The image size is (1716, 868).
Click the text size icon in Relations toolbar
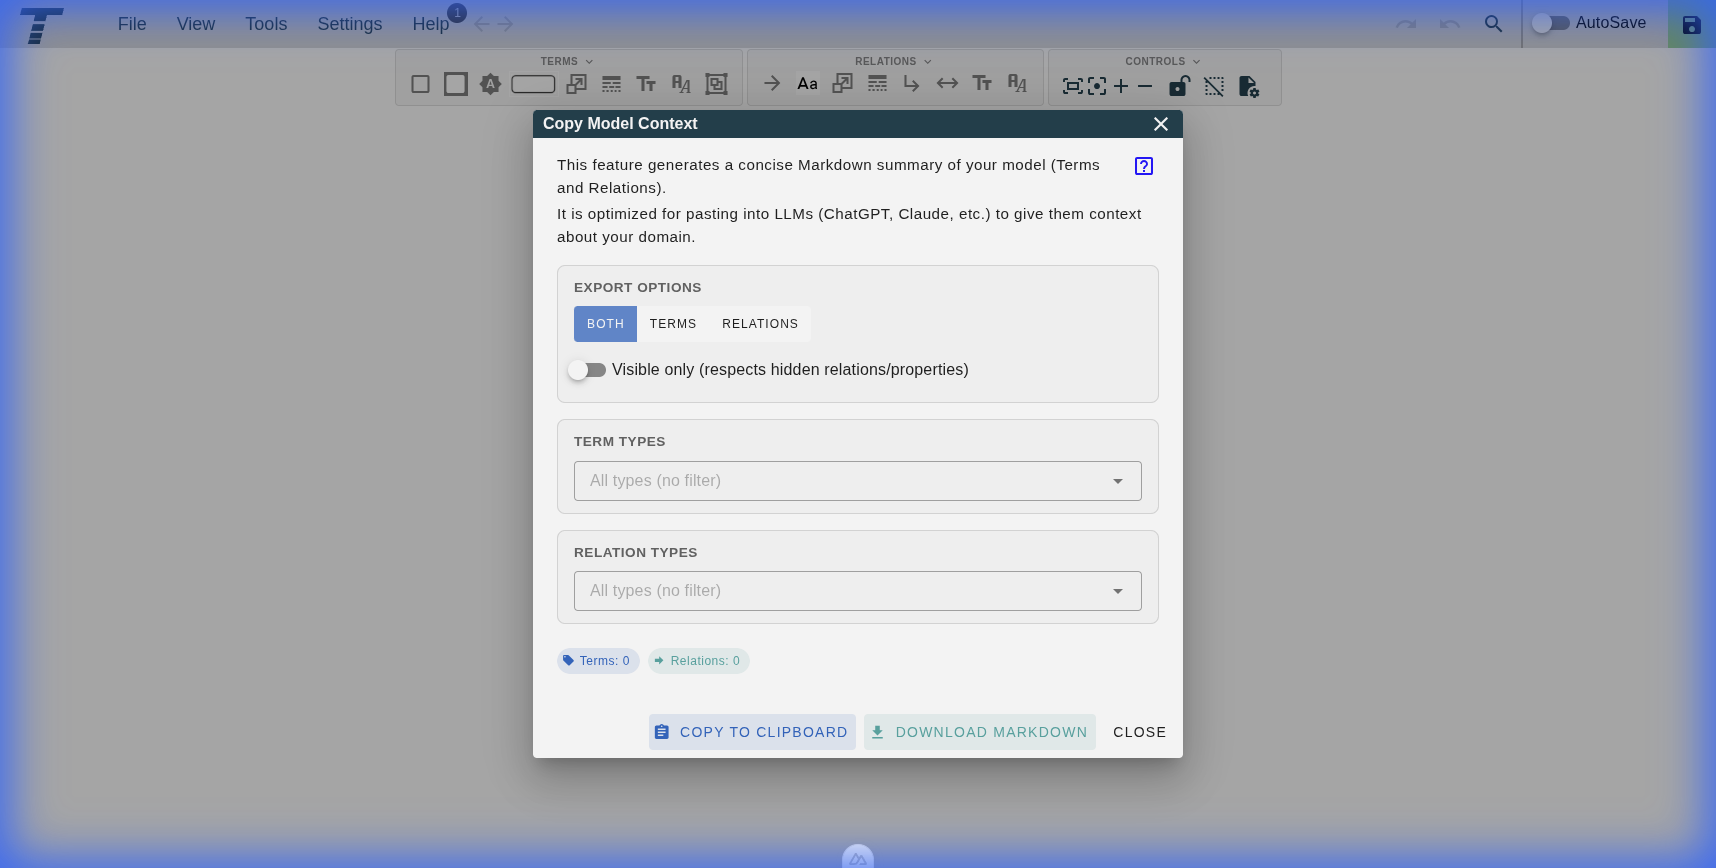[x=983, y=84]
